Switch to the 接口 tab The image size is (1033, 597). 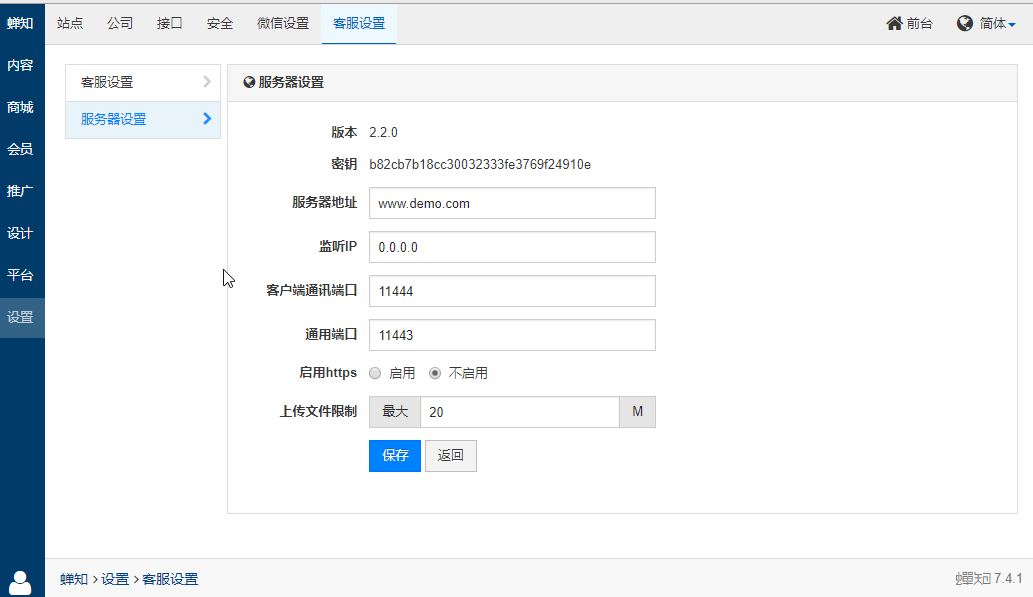point(169,24)
